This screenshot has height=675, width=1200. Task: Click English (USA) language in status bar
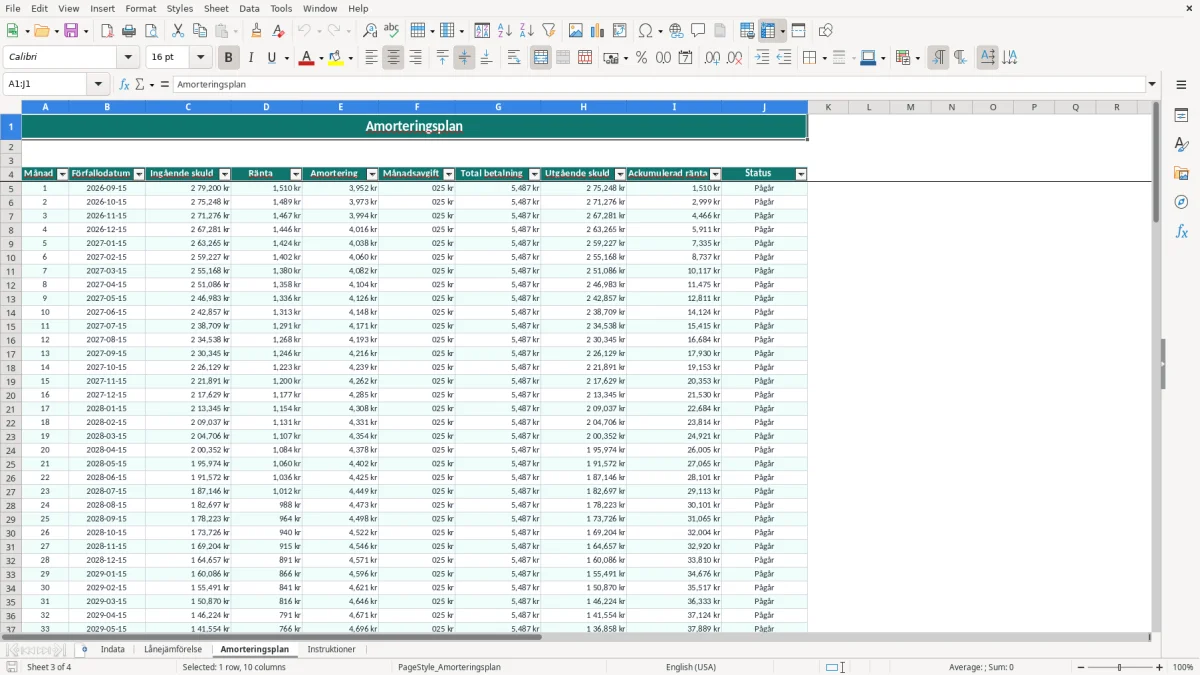pyautogui.click(x=691, y=667)
